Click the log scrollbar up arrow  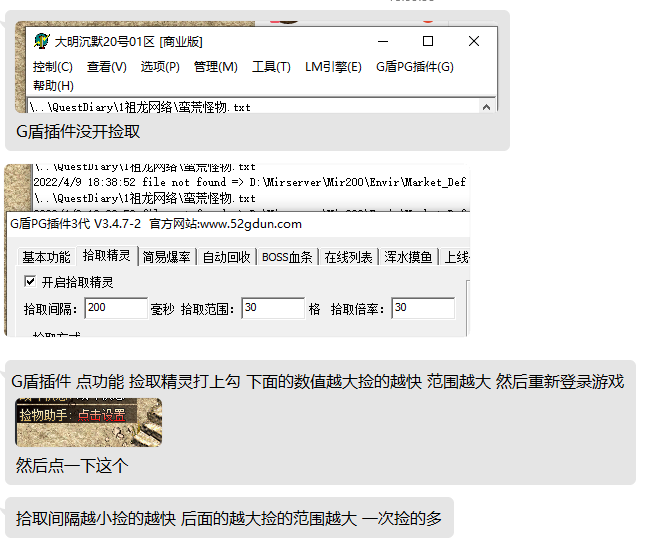coord(486,107)
